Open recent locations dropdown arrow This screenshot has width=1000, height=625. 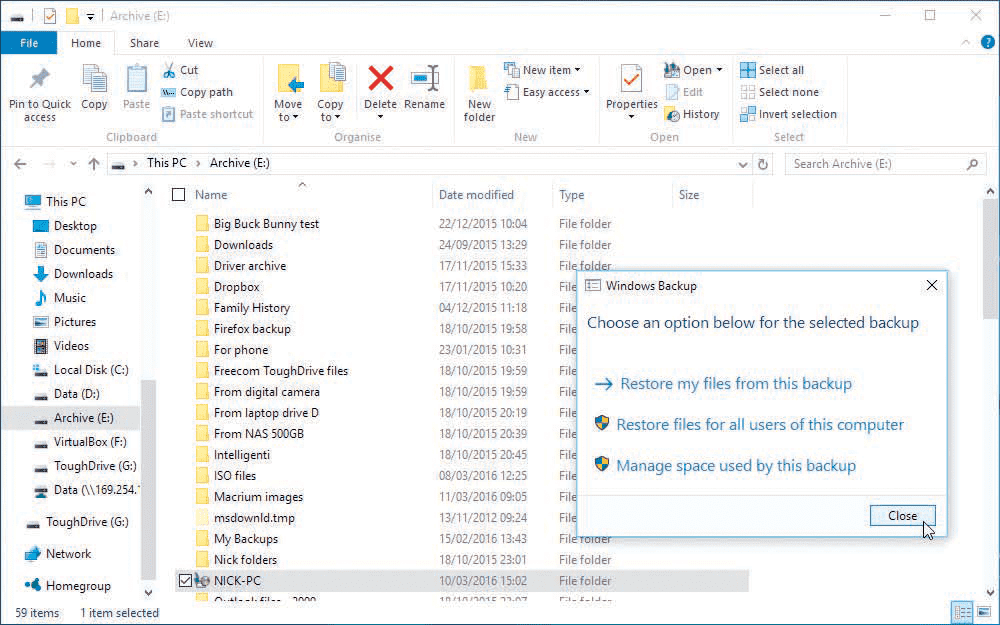(x=73, y=164)
